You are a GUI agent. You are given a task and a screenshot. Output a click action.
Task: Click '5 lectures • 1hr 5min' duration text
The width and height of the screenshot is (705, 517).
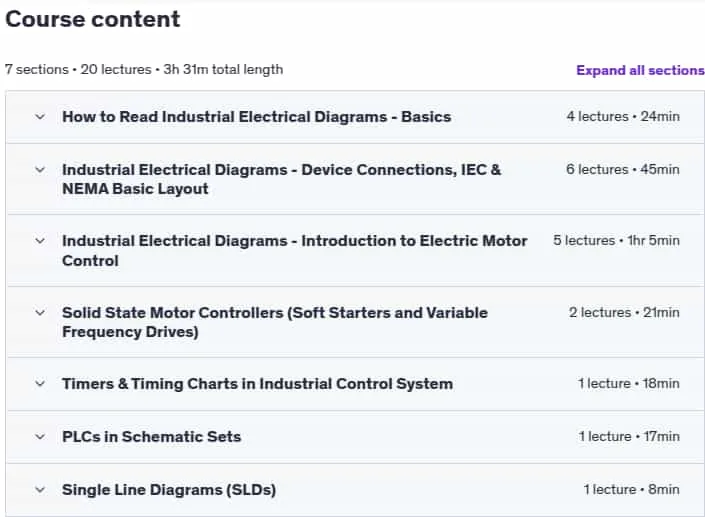click(616, 241)
